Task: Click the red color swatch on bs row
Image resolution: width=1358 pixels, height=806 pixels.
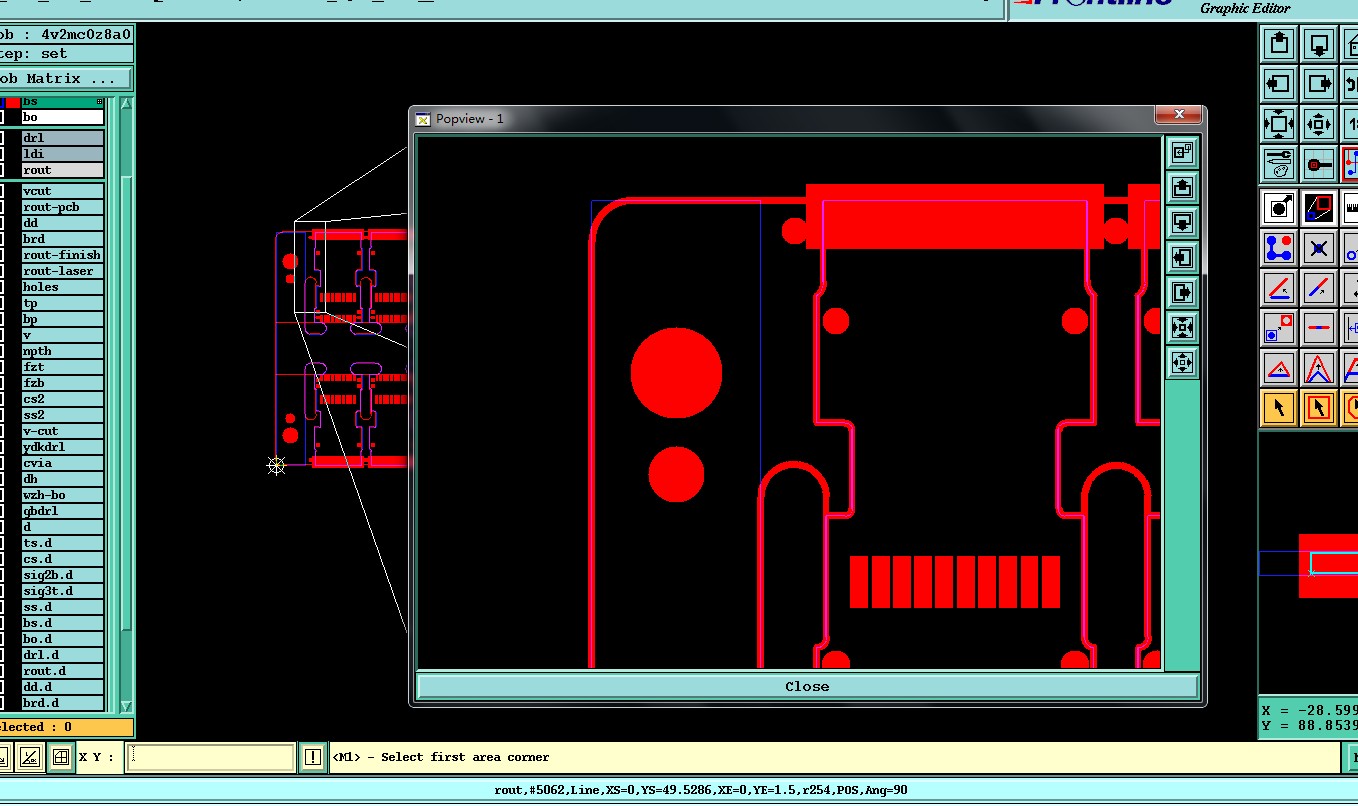Action: point(12,102)
